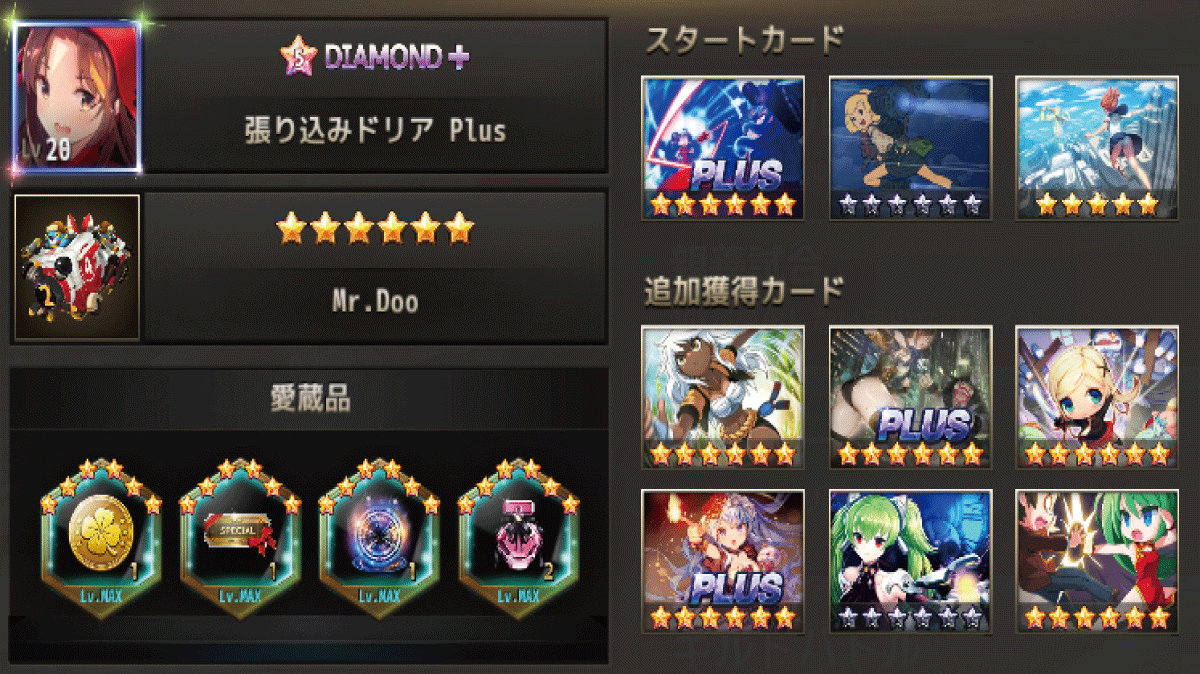This screenshot has height=674, width=1200.
Task: Click the 張り込みドリア Plus name label
Action: (375, 130)
